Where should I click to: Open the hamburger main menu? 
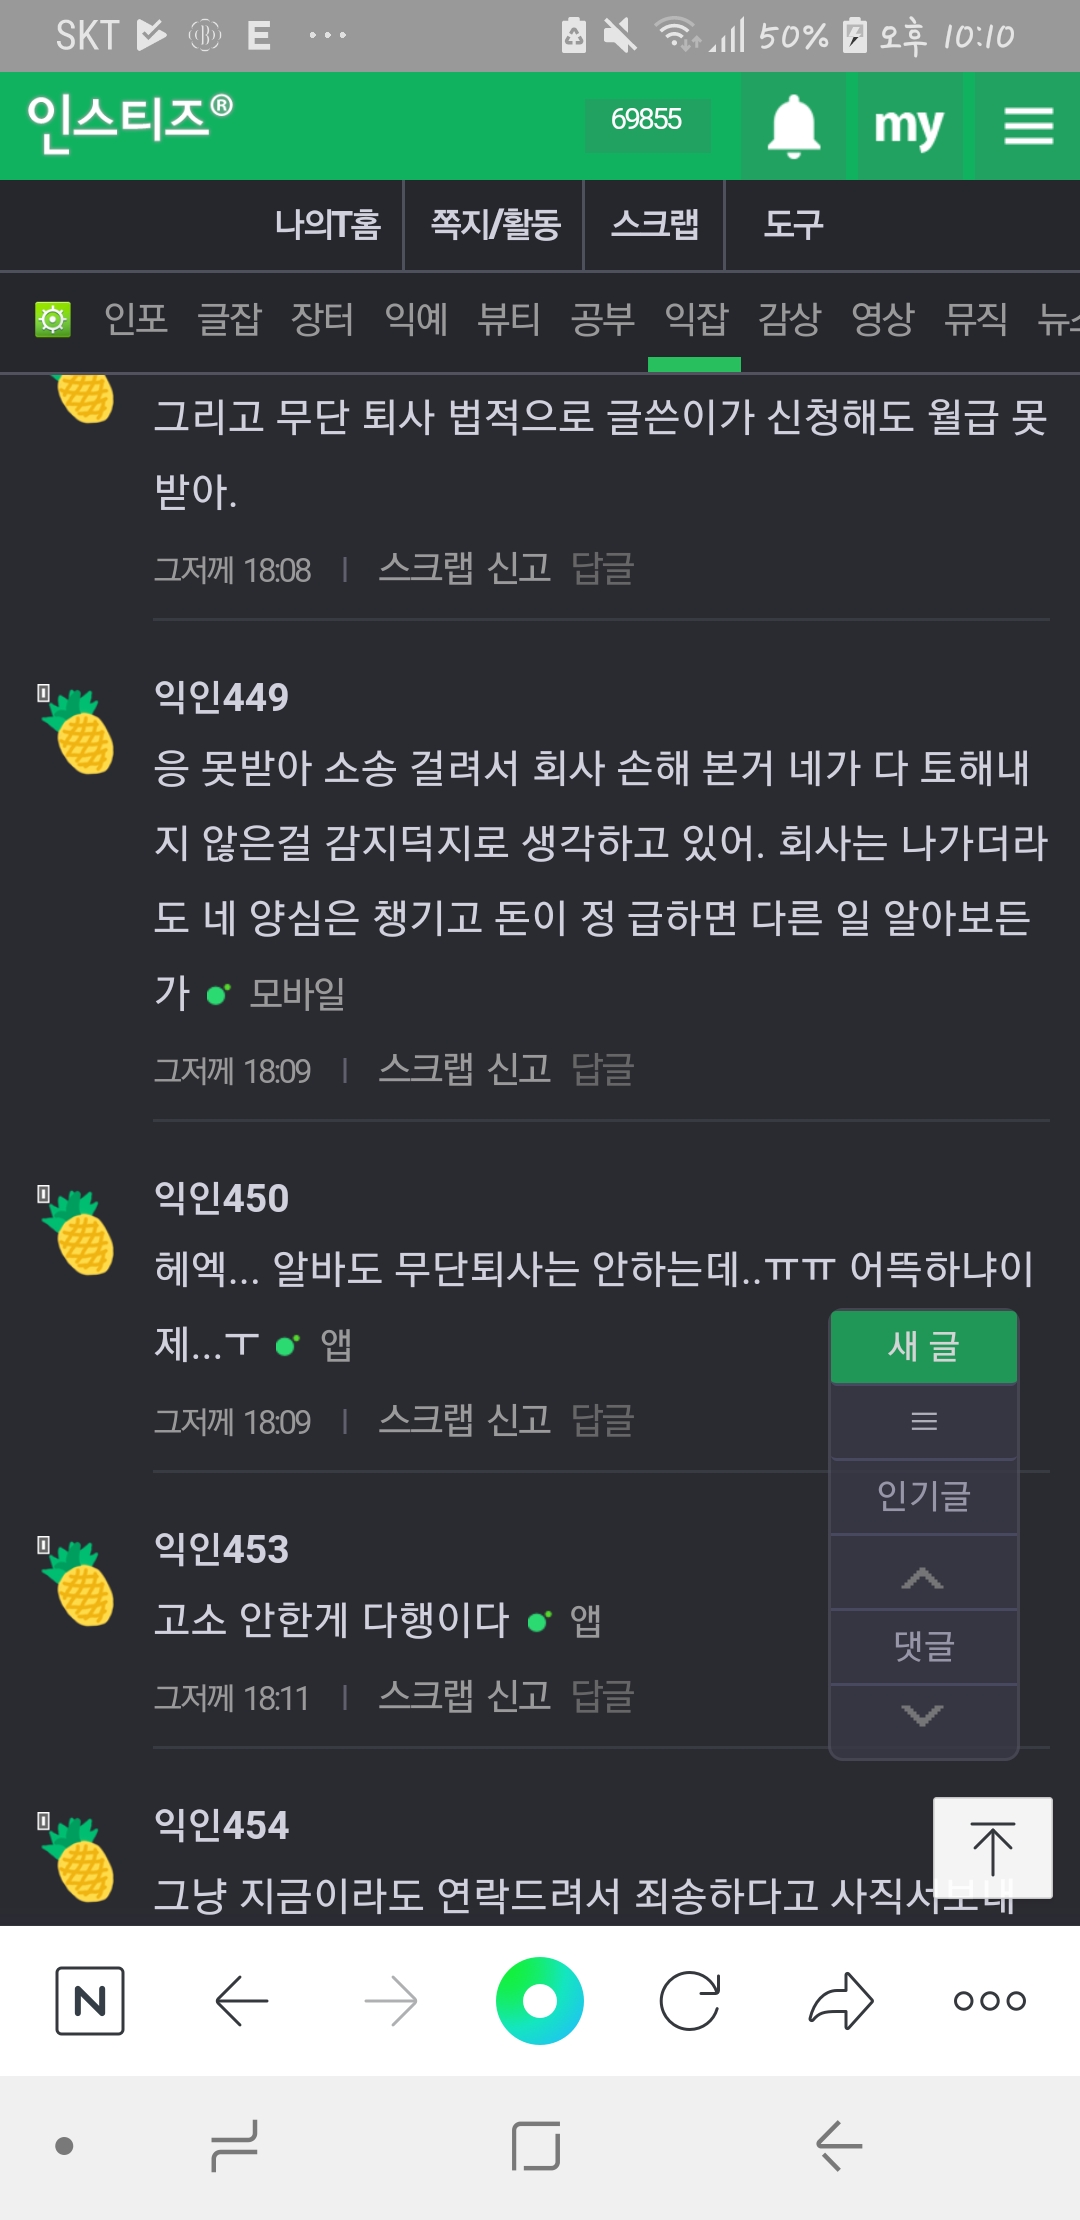1028,126
